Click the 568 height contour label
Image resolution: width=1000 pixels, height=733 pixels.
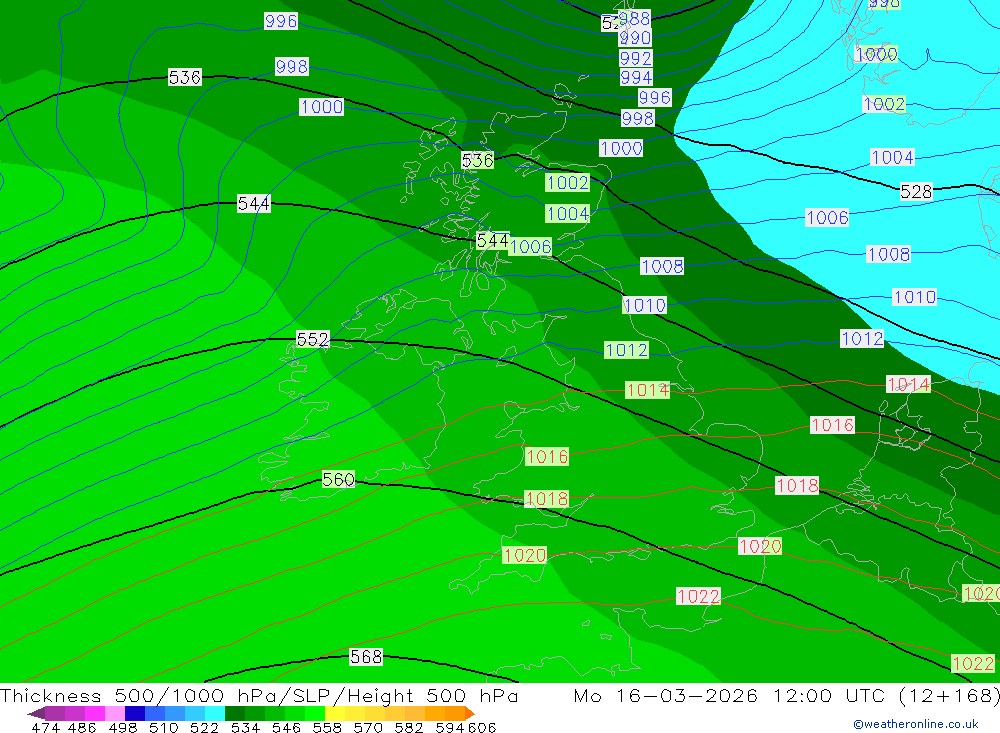366,656
